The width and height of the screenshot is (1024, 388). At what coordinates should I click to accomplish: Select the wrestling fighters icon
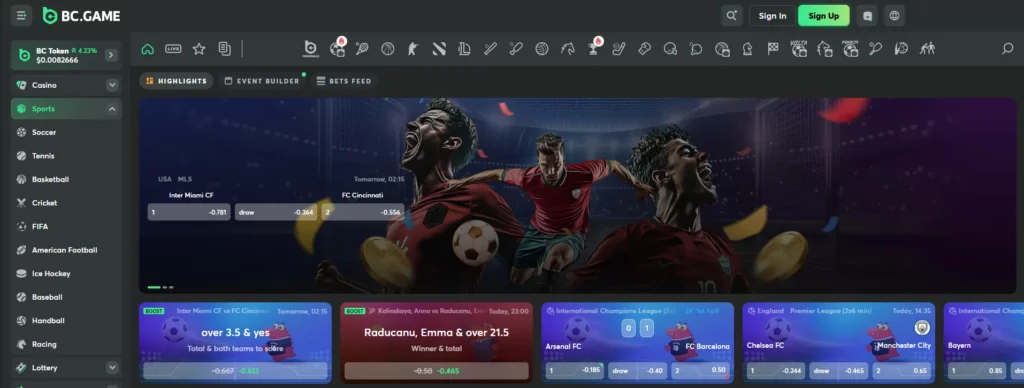coord(927,49)
